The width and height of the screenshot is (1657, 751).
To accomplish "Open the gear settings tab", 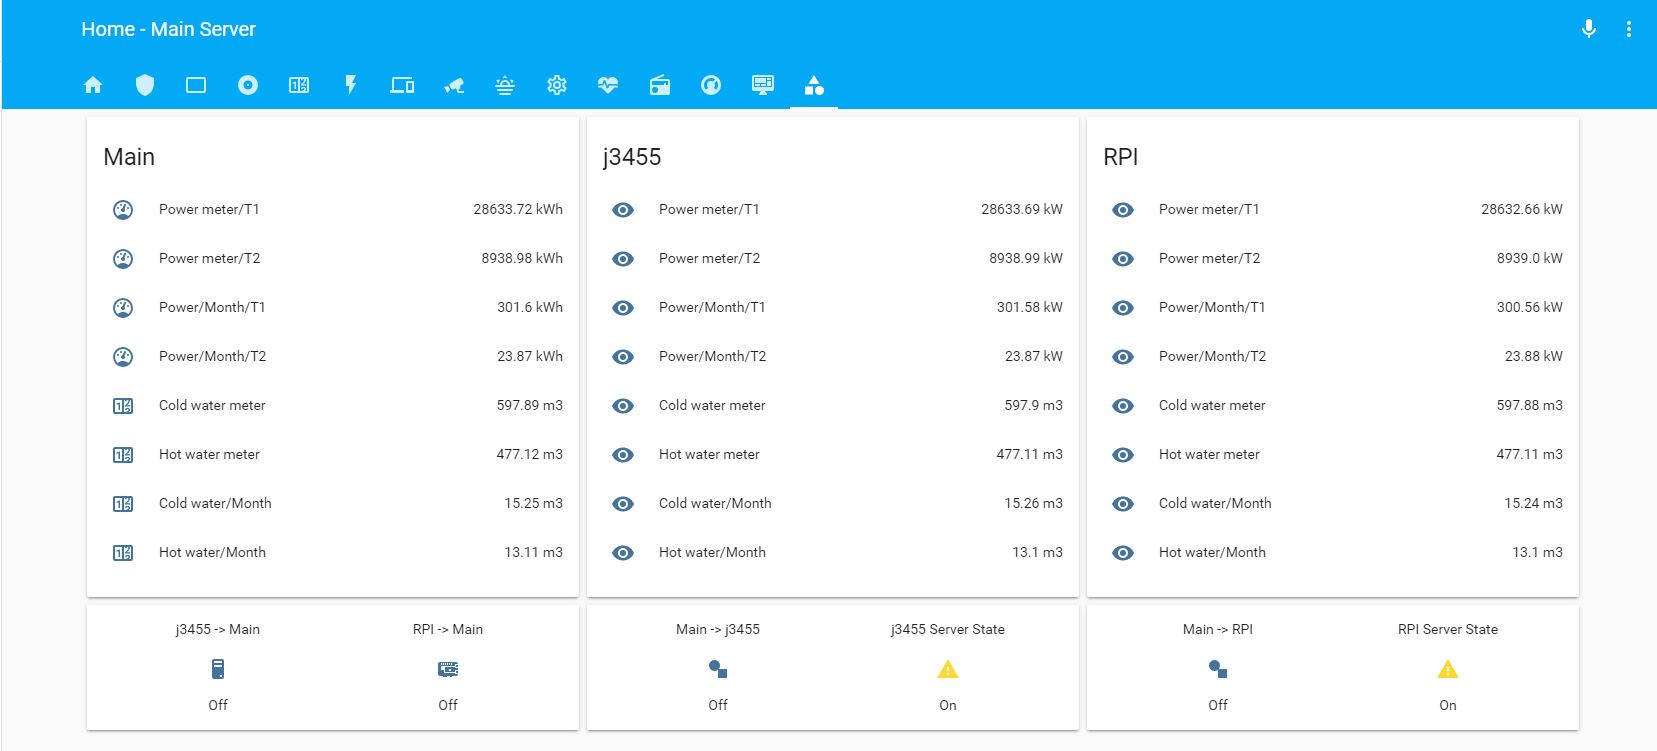I will (557, 85).
